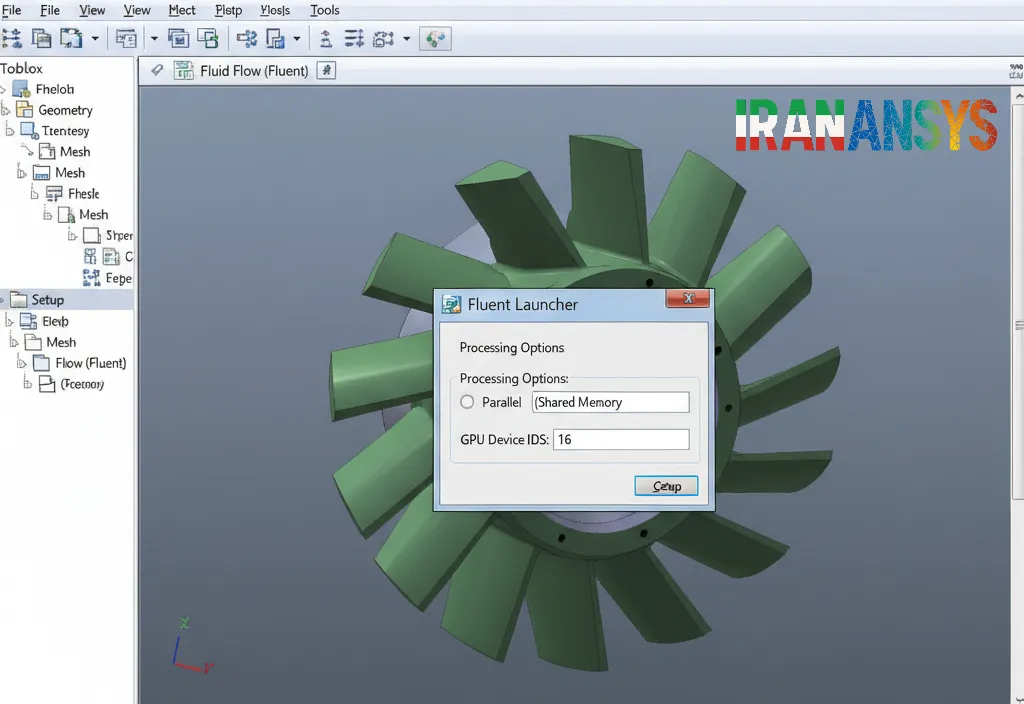The image size is (1024, 704).
Task: Click the (Shared Memory text field
Action: click(x=611, y=402)
